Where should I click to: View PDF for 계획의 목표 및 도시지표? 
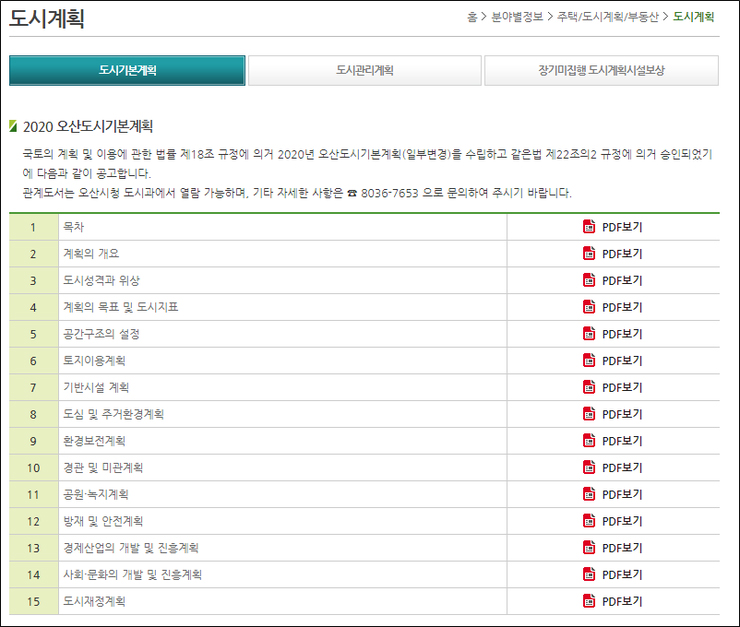click(x=621, y=307)
